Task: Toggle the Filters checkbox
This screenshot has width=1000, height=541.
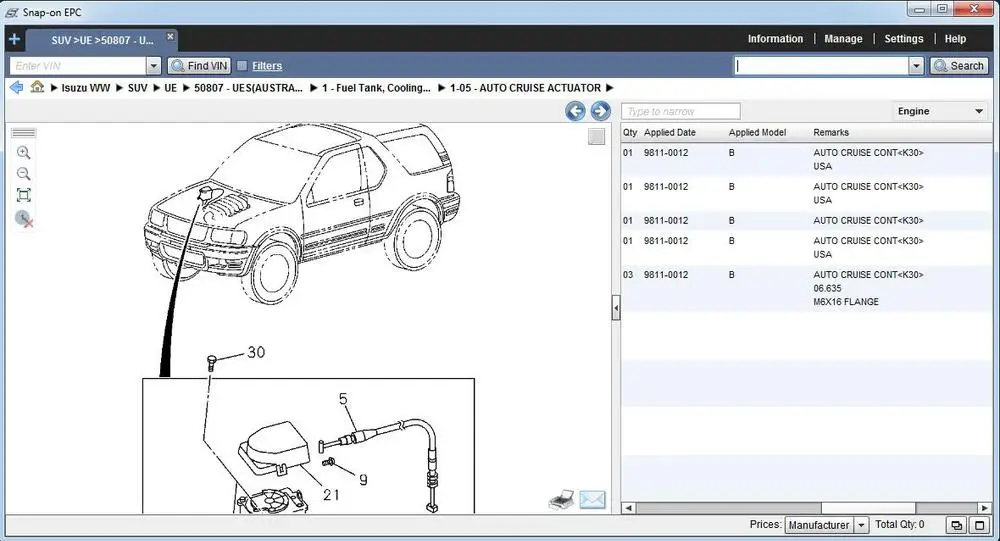Action: tap(242, 66)
